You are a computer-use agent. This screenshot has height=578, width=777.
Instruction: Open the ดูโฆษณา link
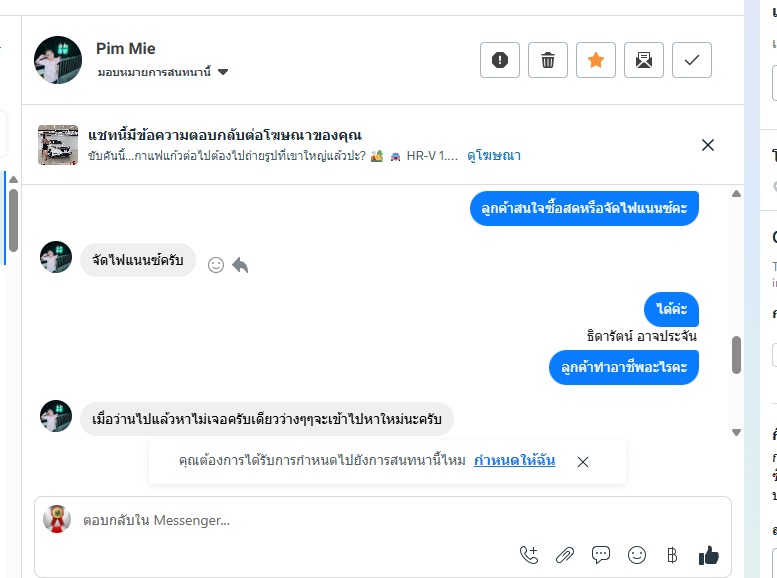click(494, 156)
